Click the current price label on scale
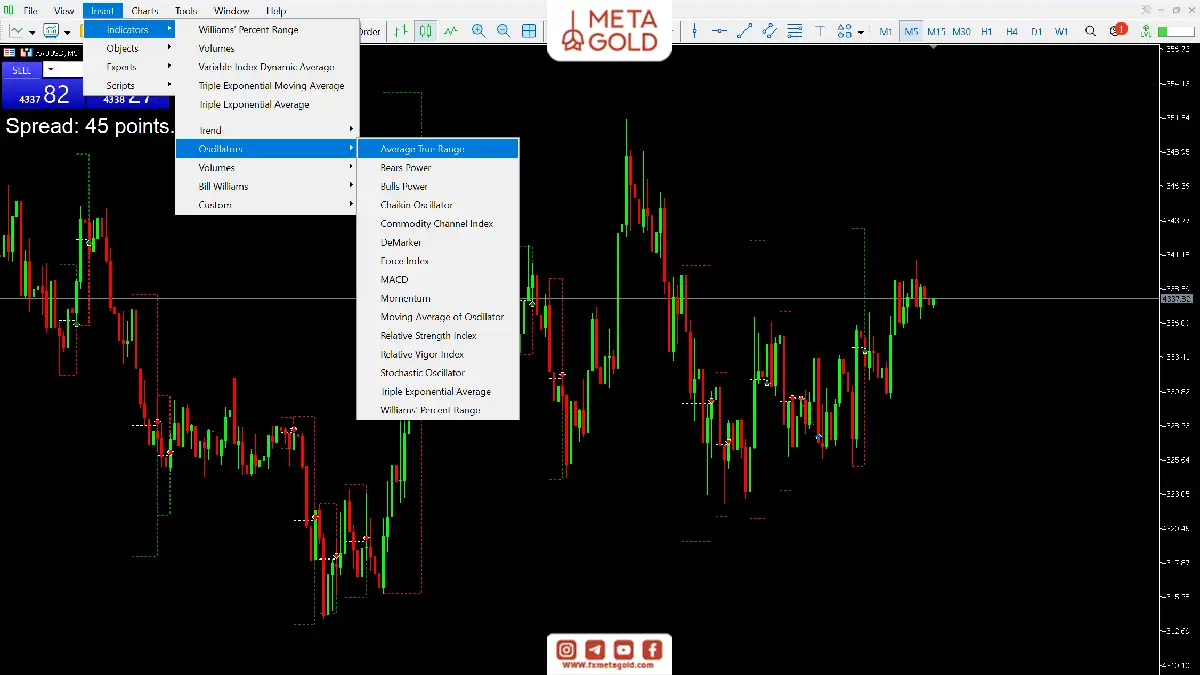 (1177, 299)
